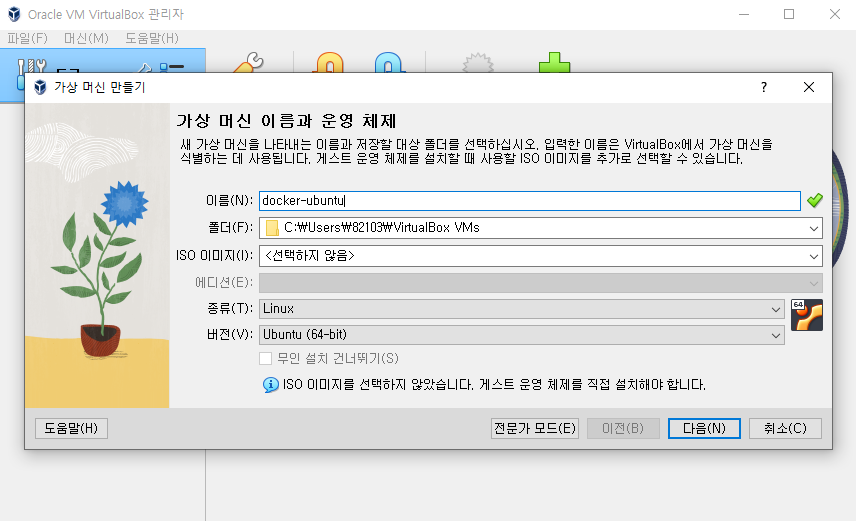Click the green plus Add toolbar icon
This screenshot has height=521, width=856.
click(554, 63)
